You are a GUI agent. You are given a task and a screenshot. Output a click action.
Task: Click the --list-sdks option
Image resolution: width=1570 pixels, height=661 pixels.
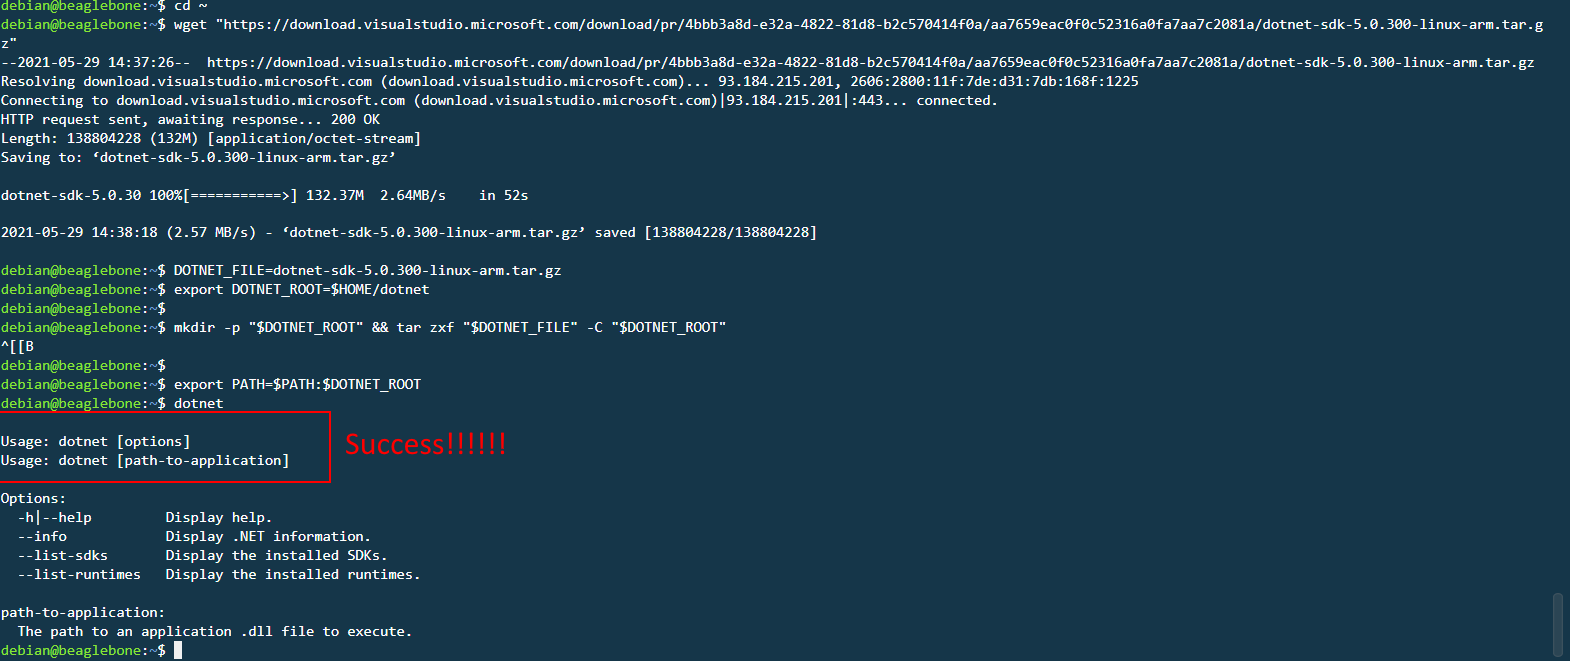tap(62, 555)
